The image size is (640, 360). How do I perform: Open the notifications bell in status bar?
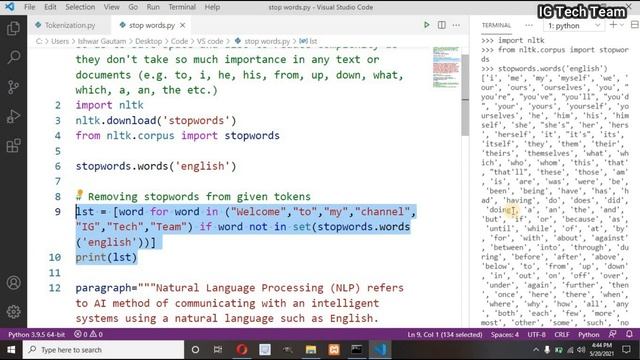coord(629,334)
